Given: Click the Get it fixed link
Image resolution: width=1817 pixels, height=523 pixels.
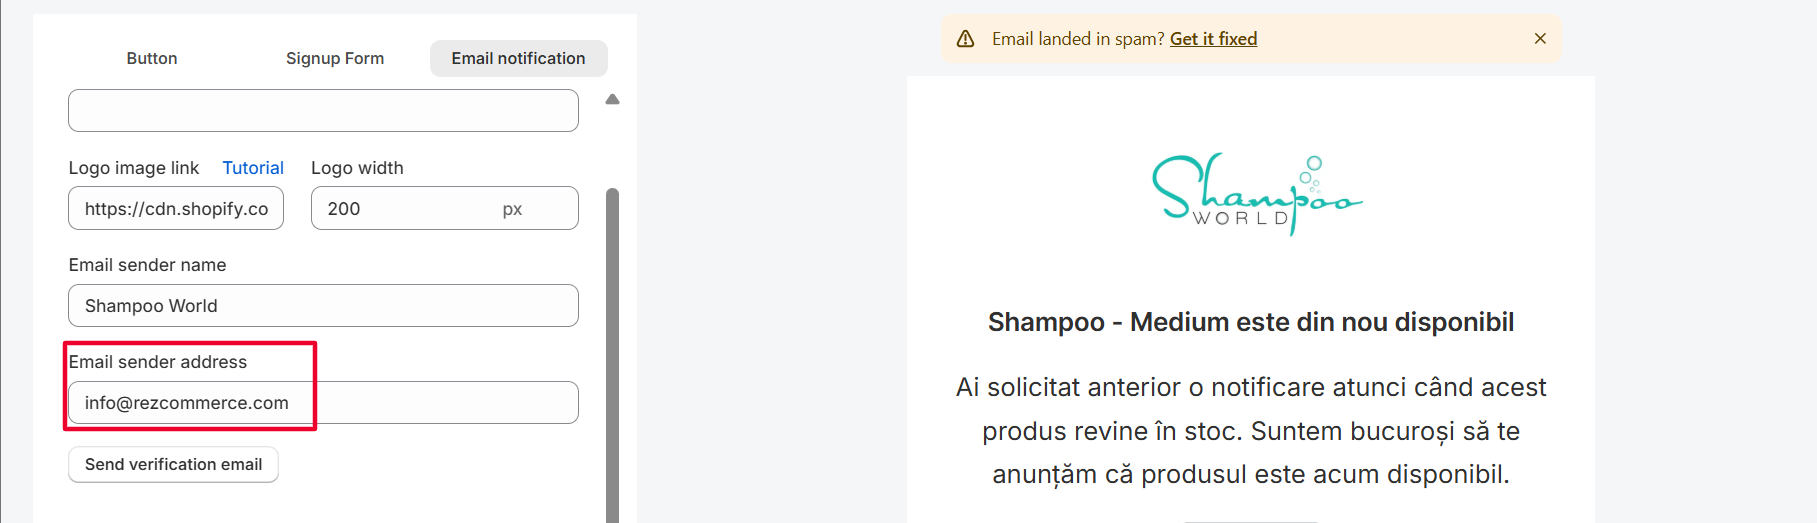Looking at the screenshot, I should pyautogui.click(x=1213, y=39).
